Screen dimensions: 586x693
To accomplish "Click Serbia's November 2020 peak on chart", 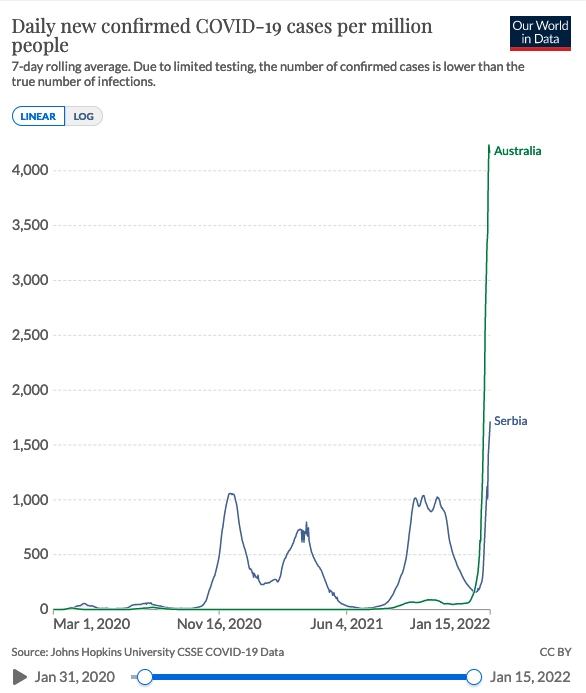I will pyautogui.click(x=231, y=494).
